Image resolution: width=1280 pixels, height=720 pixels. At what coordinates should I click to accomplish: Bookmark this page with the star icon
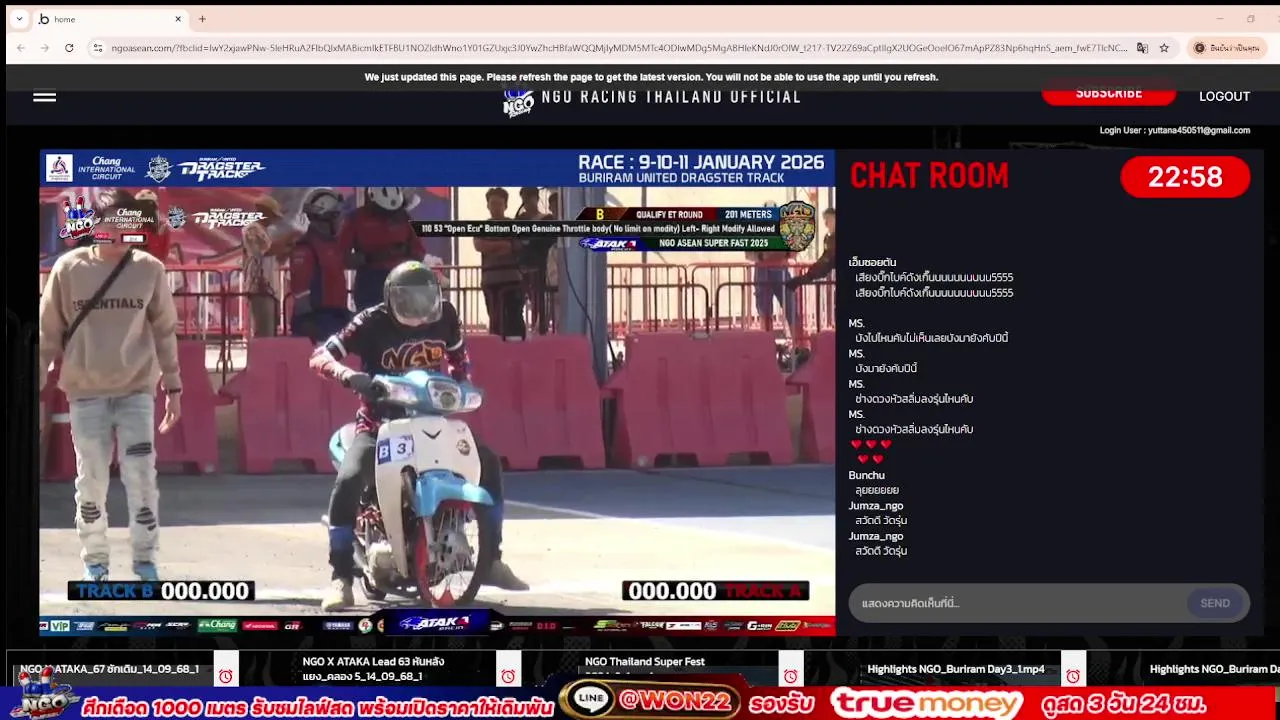(x=1164, y=48)
